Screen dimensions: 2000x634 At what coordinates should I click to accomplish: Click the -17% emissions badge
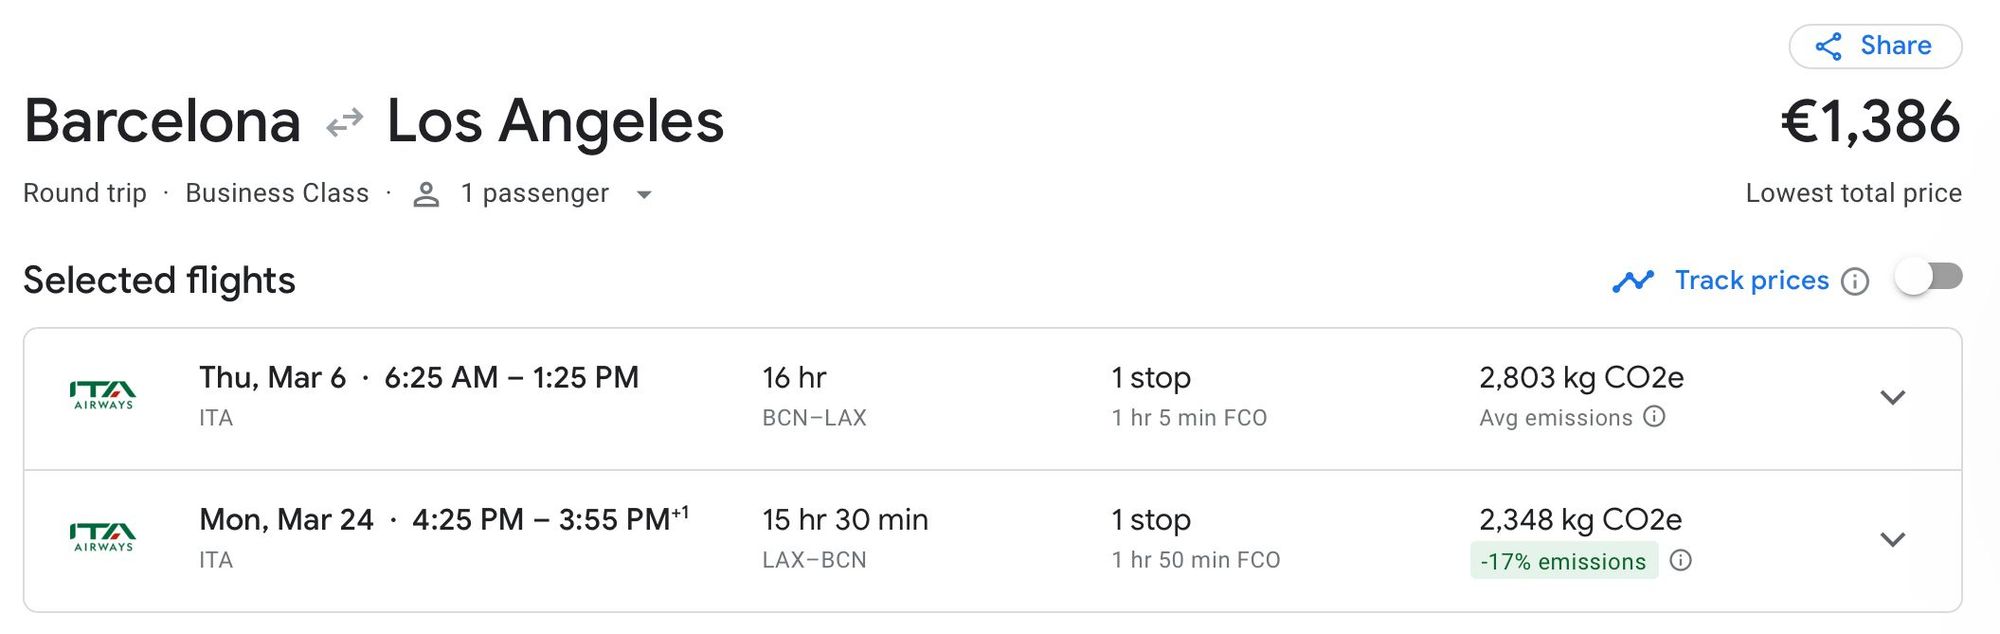click(x=1563, y=561)
